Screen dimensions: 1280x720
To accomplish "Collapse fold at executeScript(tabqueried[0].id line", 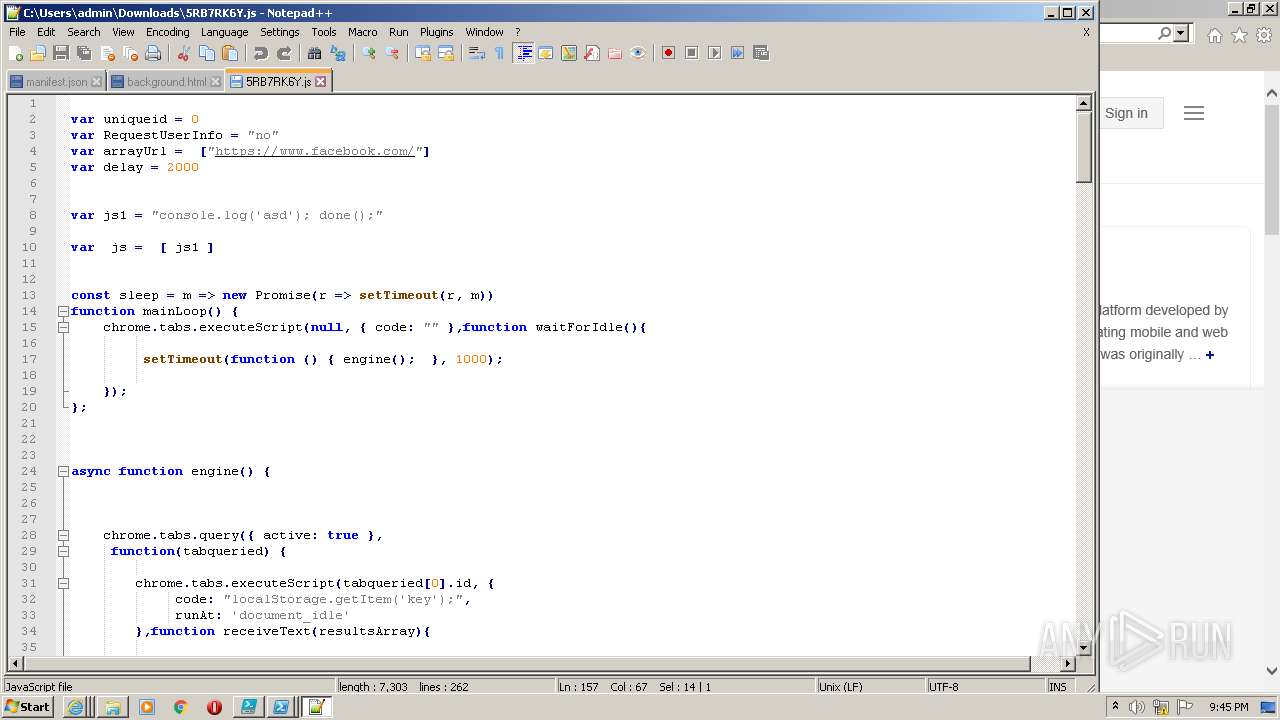I will pyautogui.click(x=63, y=583).
